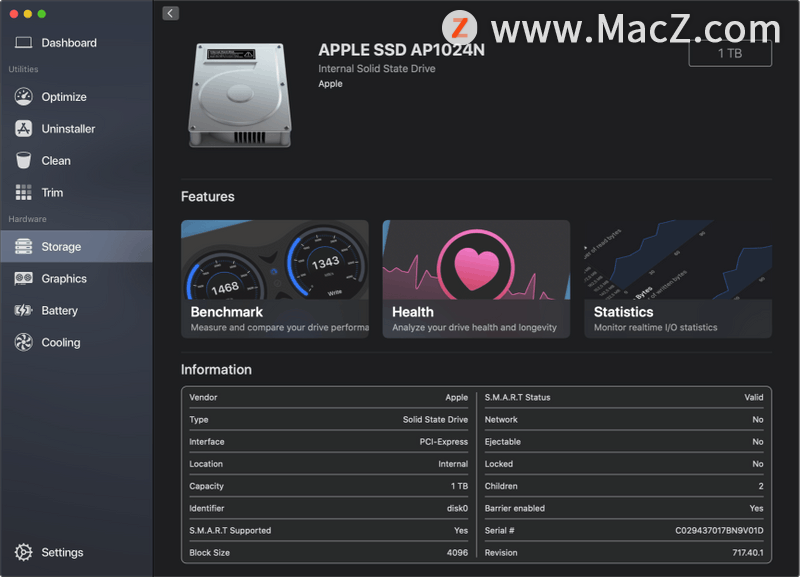Click the 1 TB capacity badge
This screenshot has height=577, width=800.
730,54
